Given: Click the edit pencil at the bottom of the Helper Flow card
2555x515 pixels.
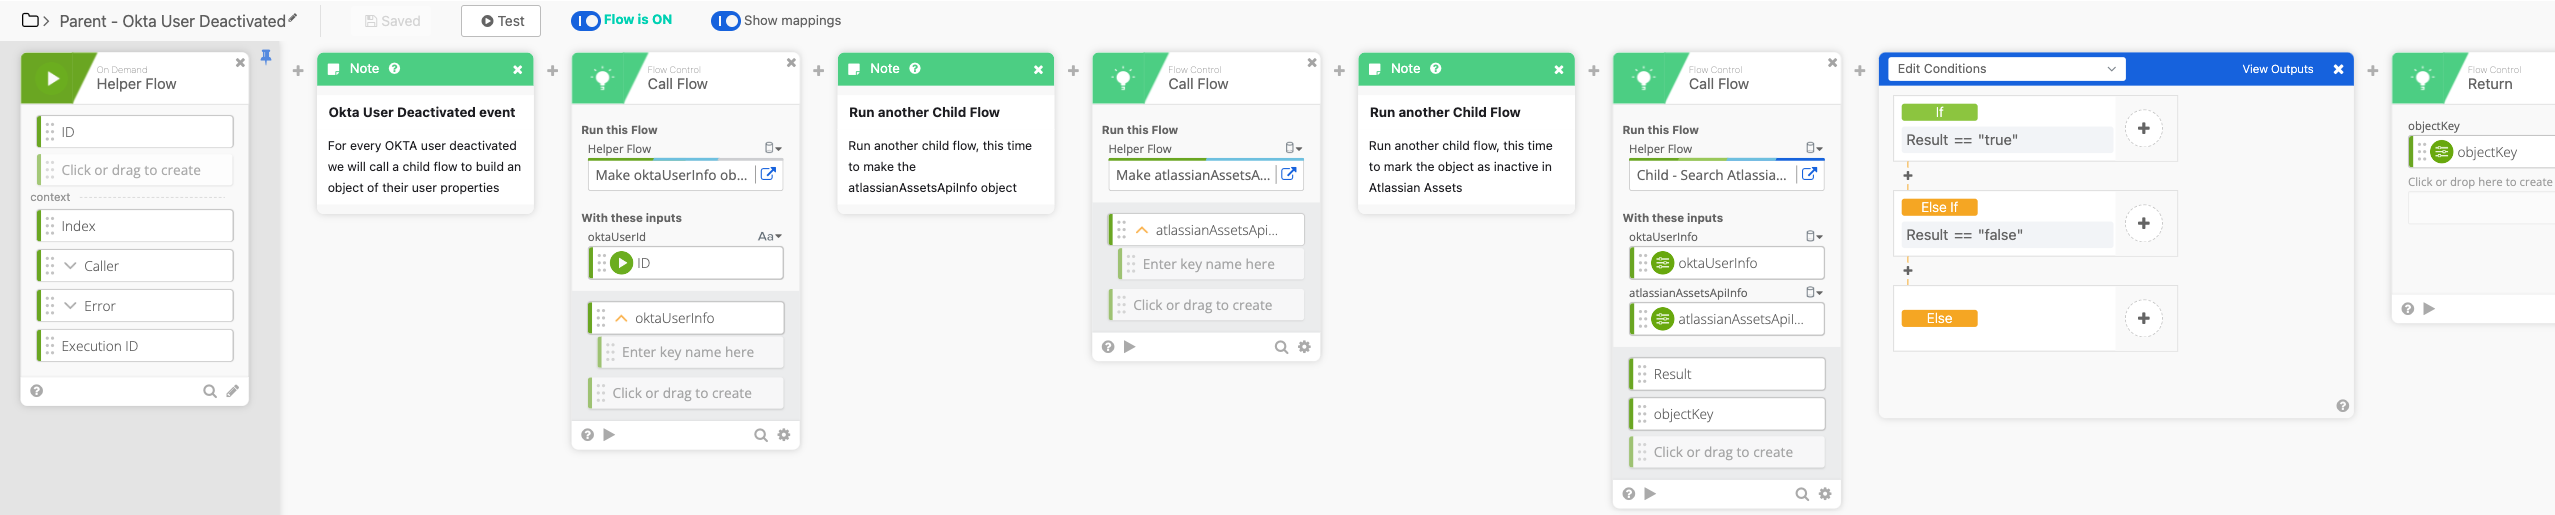Looking at the screenshot, I should point(232,391).
